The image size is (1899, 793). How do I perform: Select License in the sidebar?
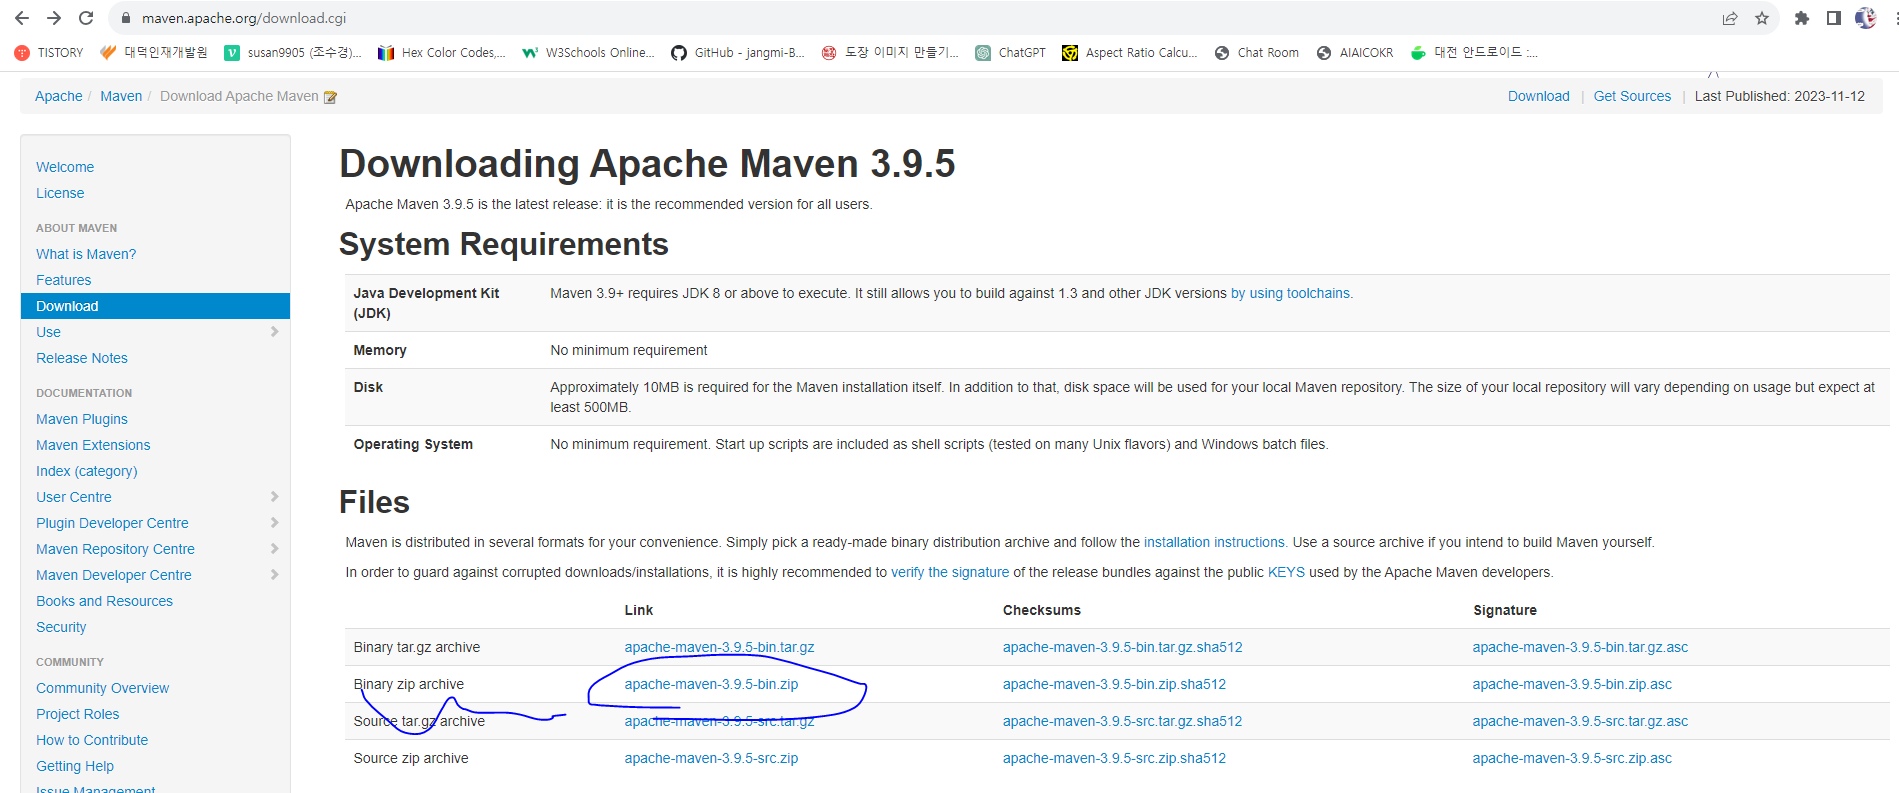click(x=60, y=193)
